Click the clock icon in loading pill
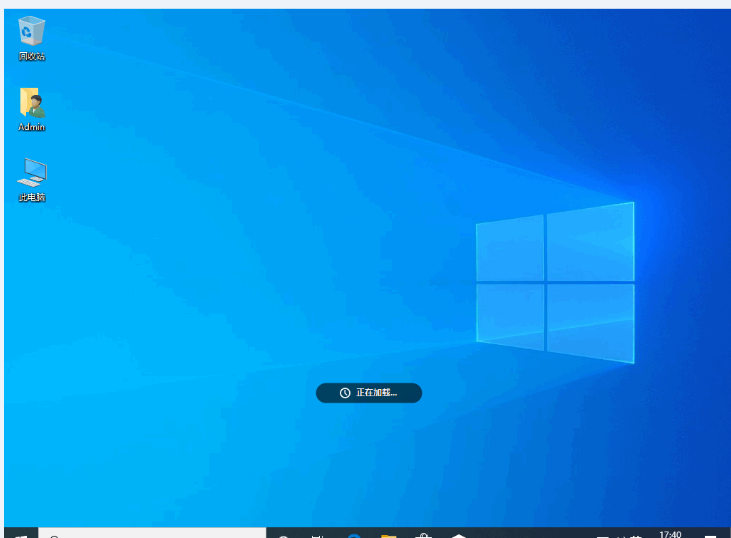Viewport: 731px width, 538px height. (x=345, y=393)
